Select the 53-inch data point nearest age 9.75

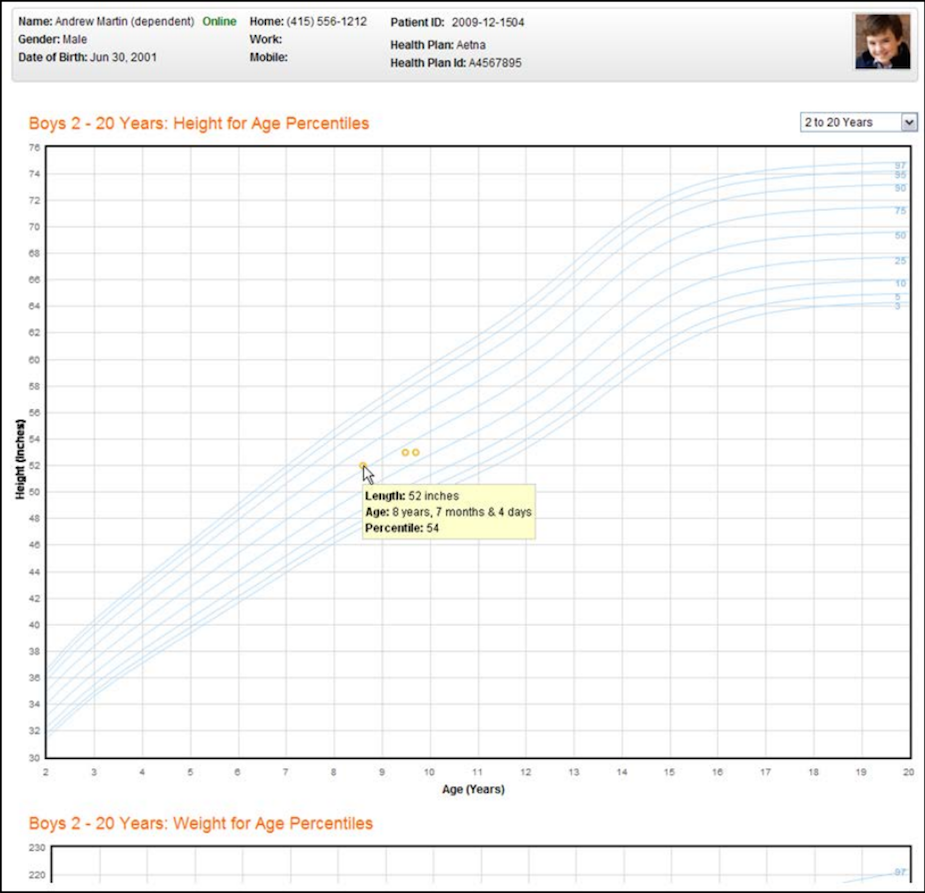(x=416, y=452)
